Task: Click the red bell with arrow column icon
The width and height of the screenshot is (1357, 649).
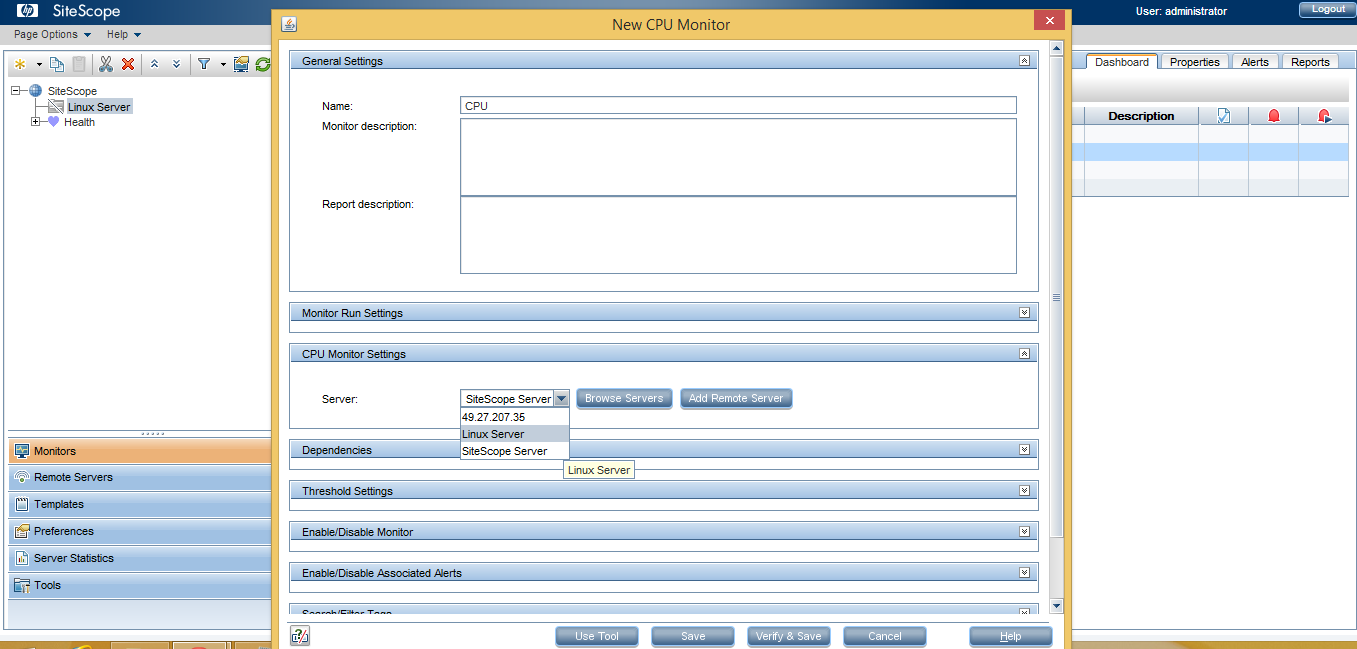Action: (x=1324, y=116)
